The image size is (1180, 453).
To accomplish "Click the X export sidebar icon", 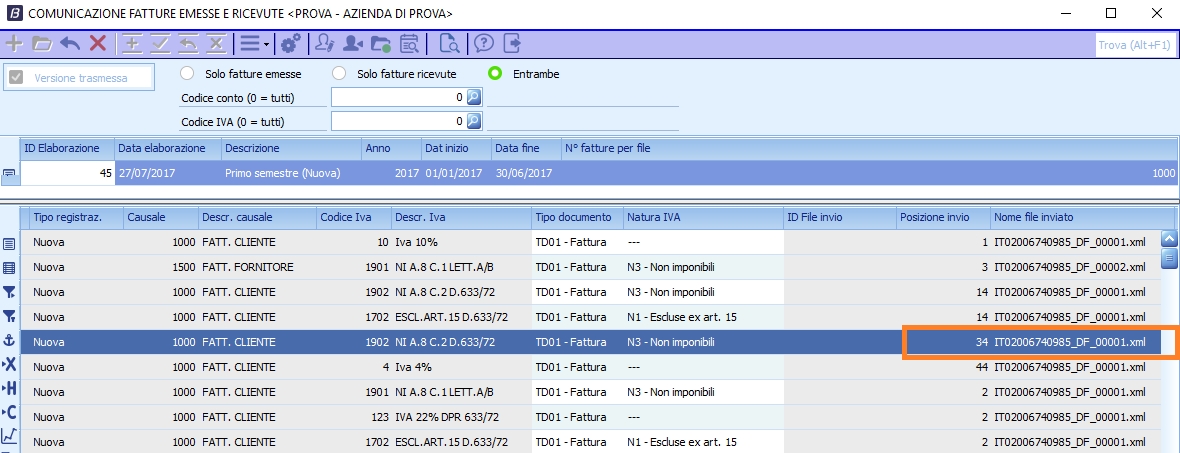I will (9, 364).
